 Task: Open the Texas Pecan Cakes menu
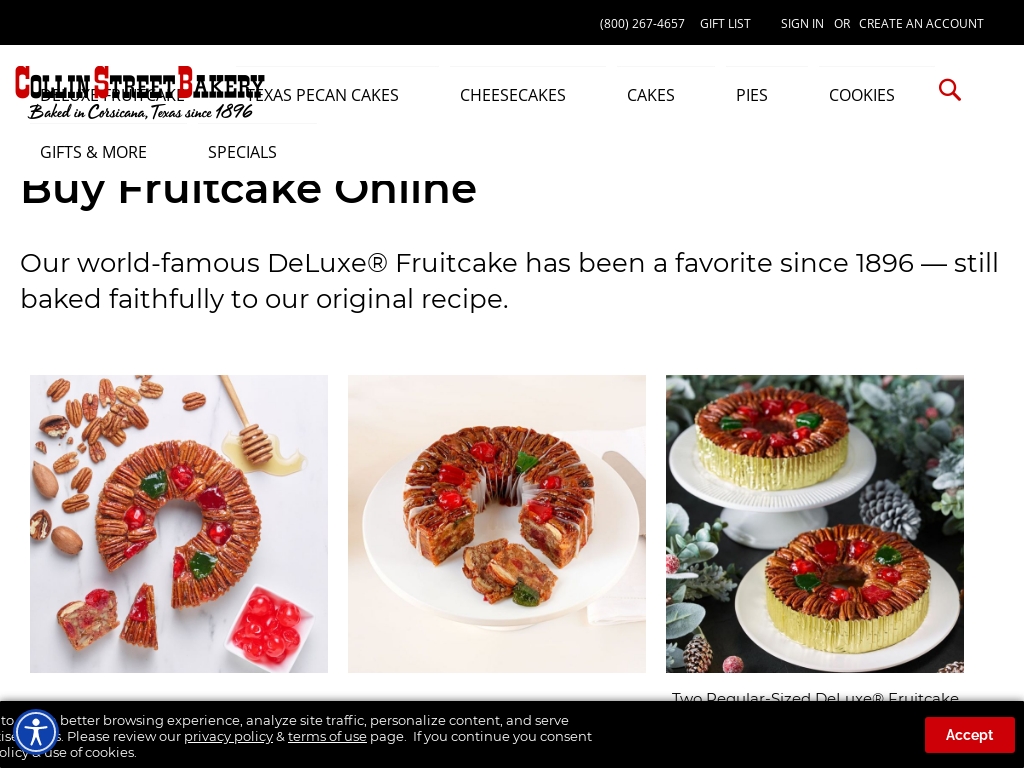[323, 95]
